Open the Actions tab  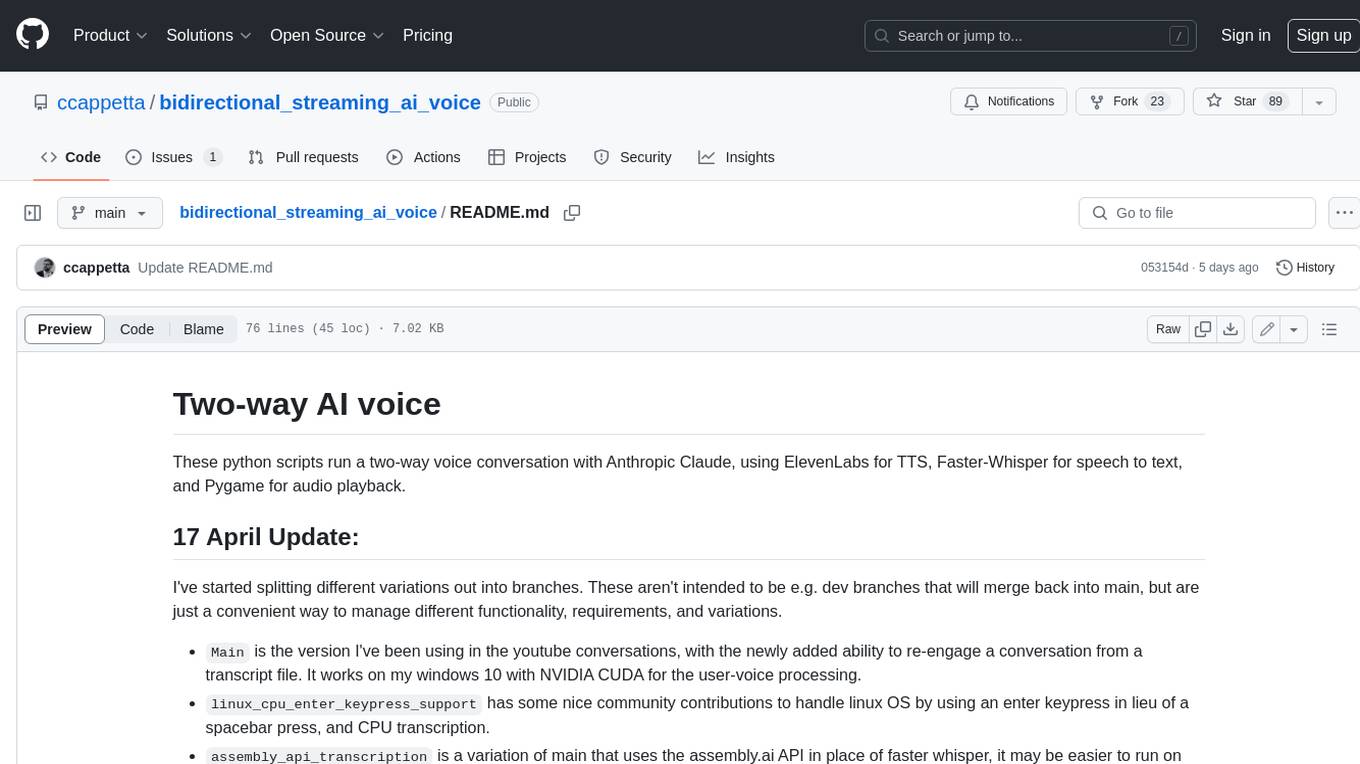coord(423,157)
